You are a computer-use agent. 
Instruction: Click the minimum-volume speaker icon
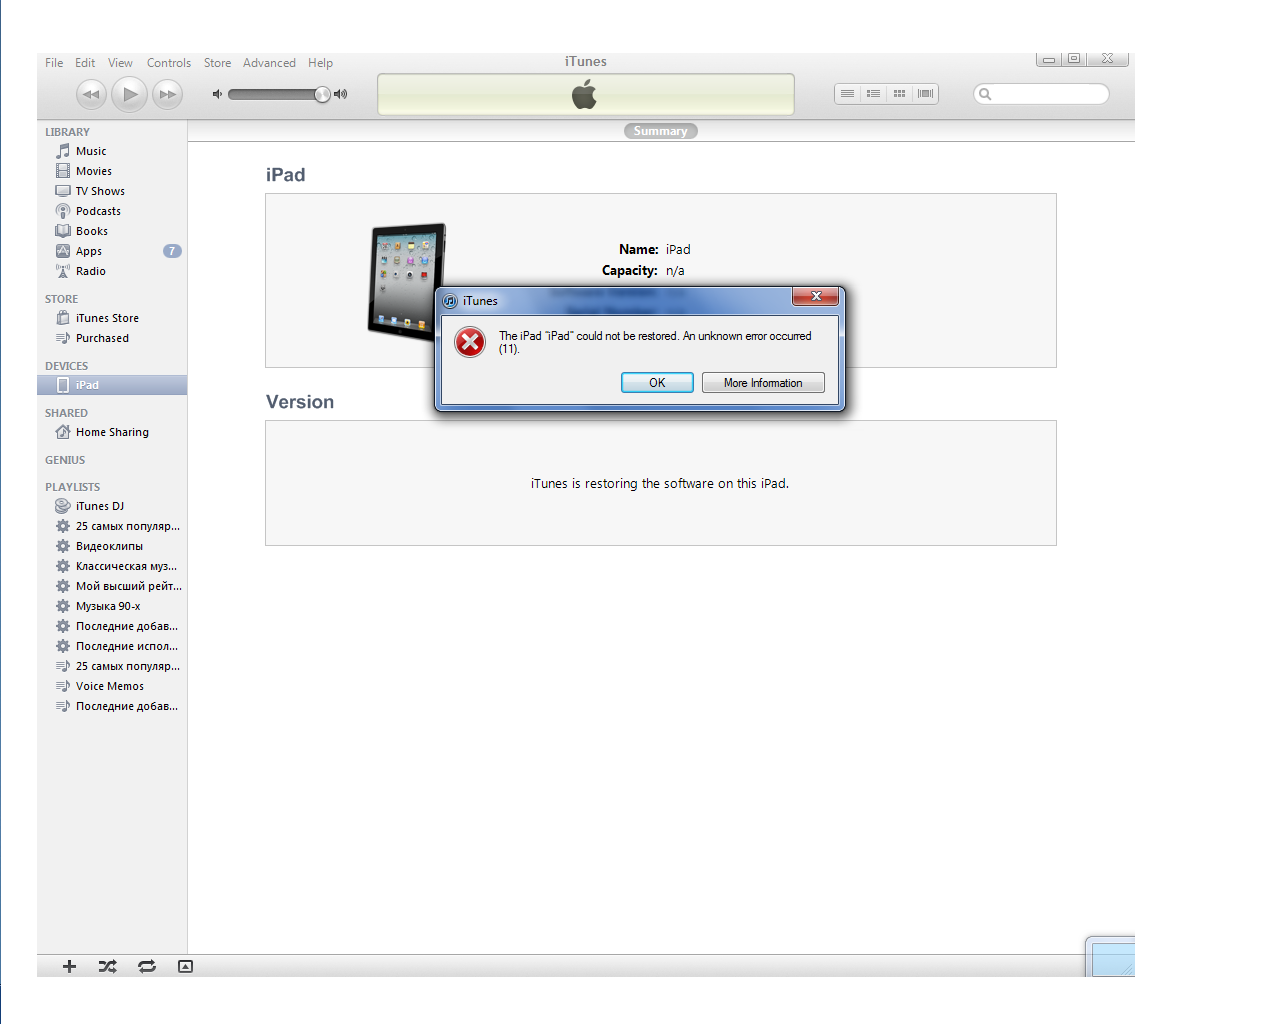click(217, 94)
